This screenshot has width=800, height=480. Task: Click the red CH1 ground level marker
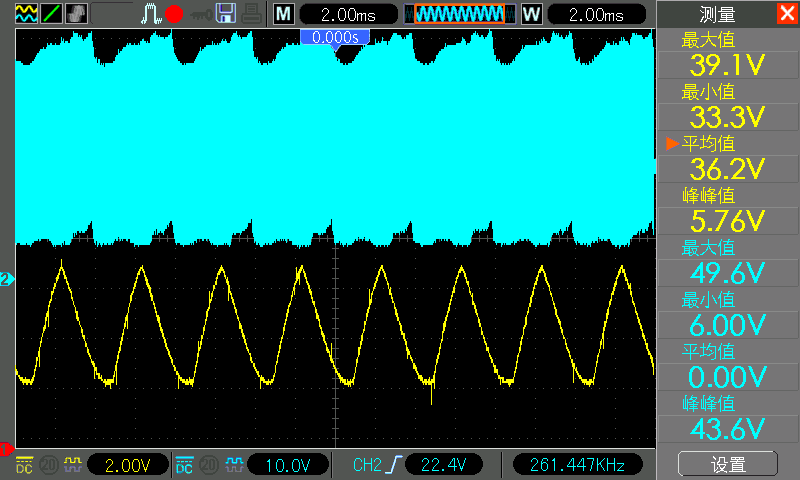7,449
